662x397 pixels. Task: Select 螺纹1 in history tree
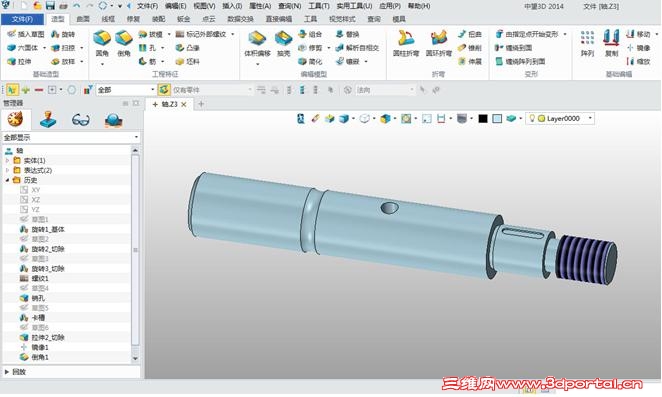click(x=40, y=278)
